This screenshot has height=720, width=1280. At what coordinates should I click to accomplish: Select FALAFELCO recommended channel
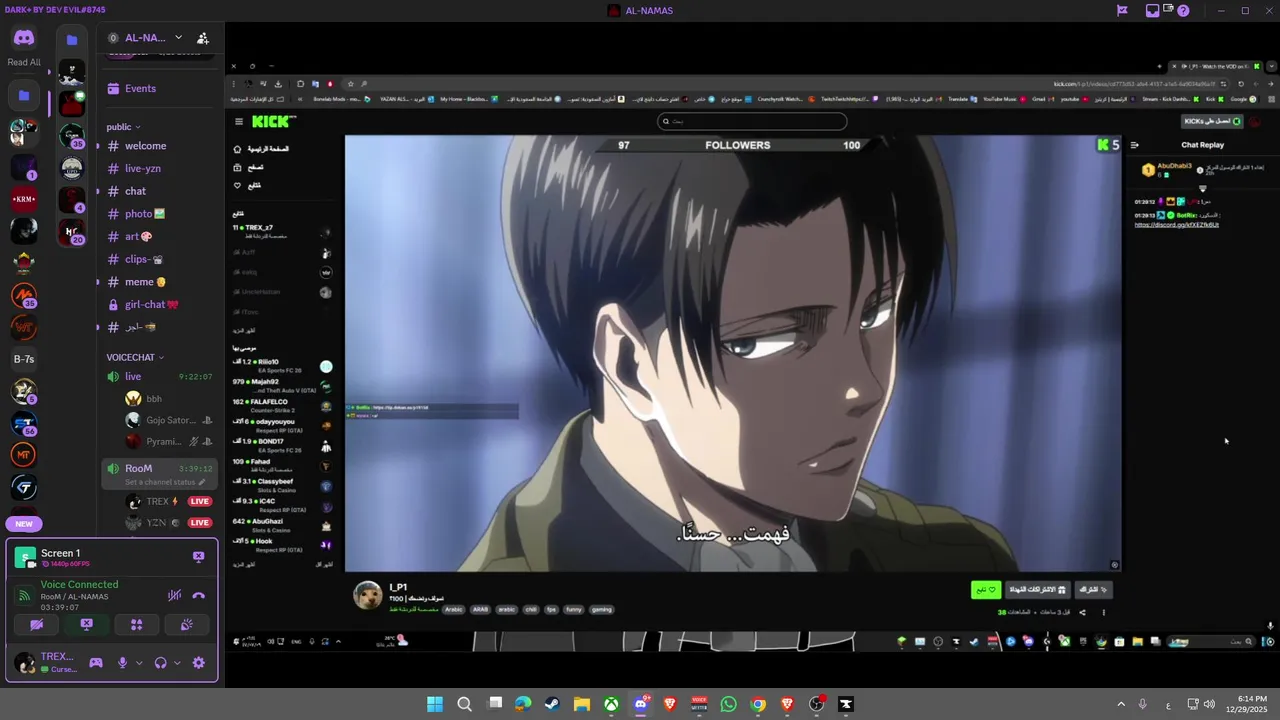[283, 406]
